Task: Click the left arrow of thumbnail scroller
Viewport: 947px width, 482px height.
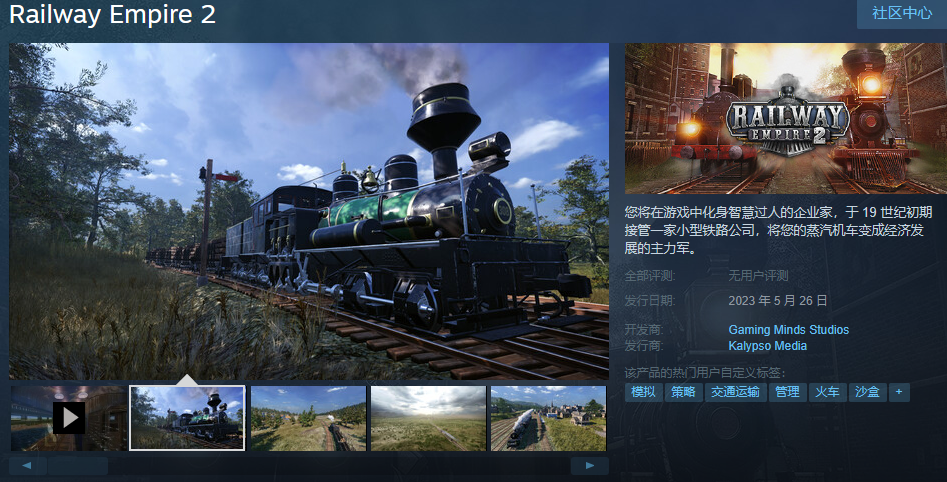Action: point(27,466)
